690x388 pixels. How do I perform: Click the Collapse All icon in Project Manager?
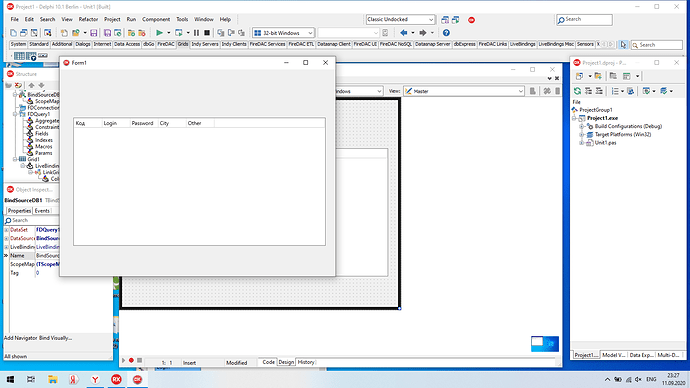[599, 91]
